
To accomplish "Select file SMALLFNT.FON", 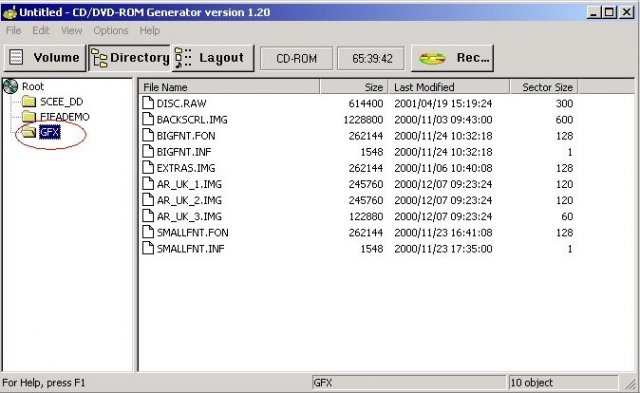I will 193,233.
